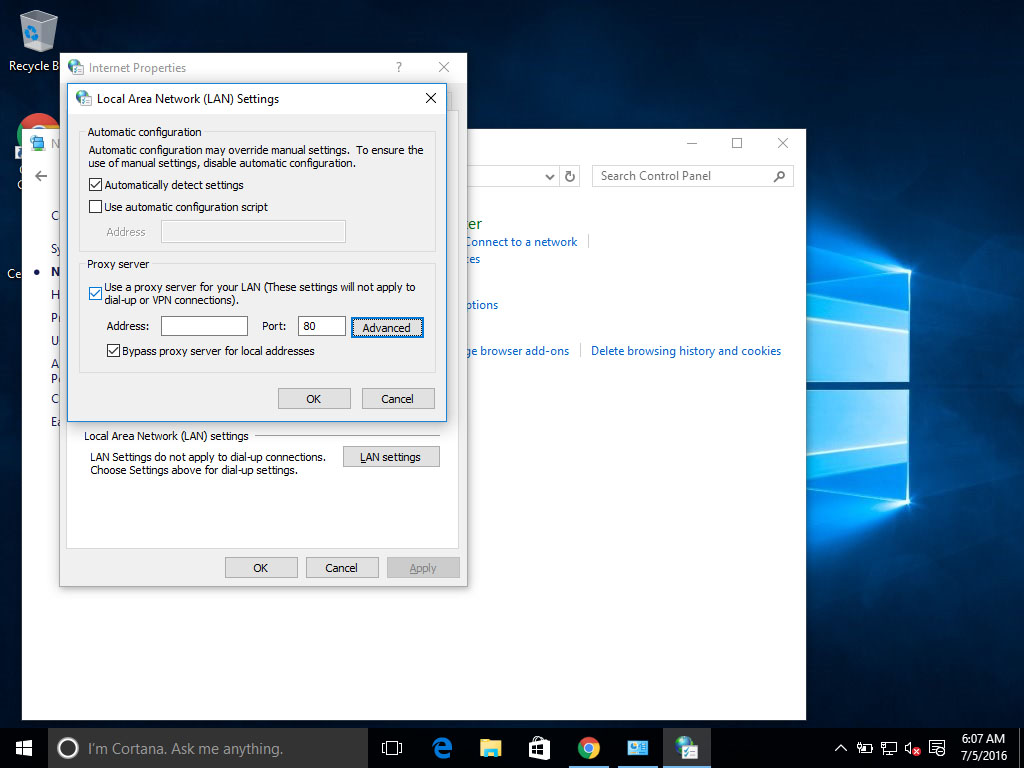This screenshot has width=1024, height=768.
Task: Click Delete browsing history and cookies
Action: tap(686, 351)
